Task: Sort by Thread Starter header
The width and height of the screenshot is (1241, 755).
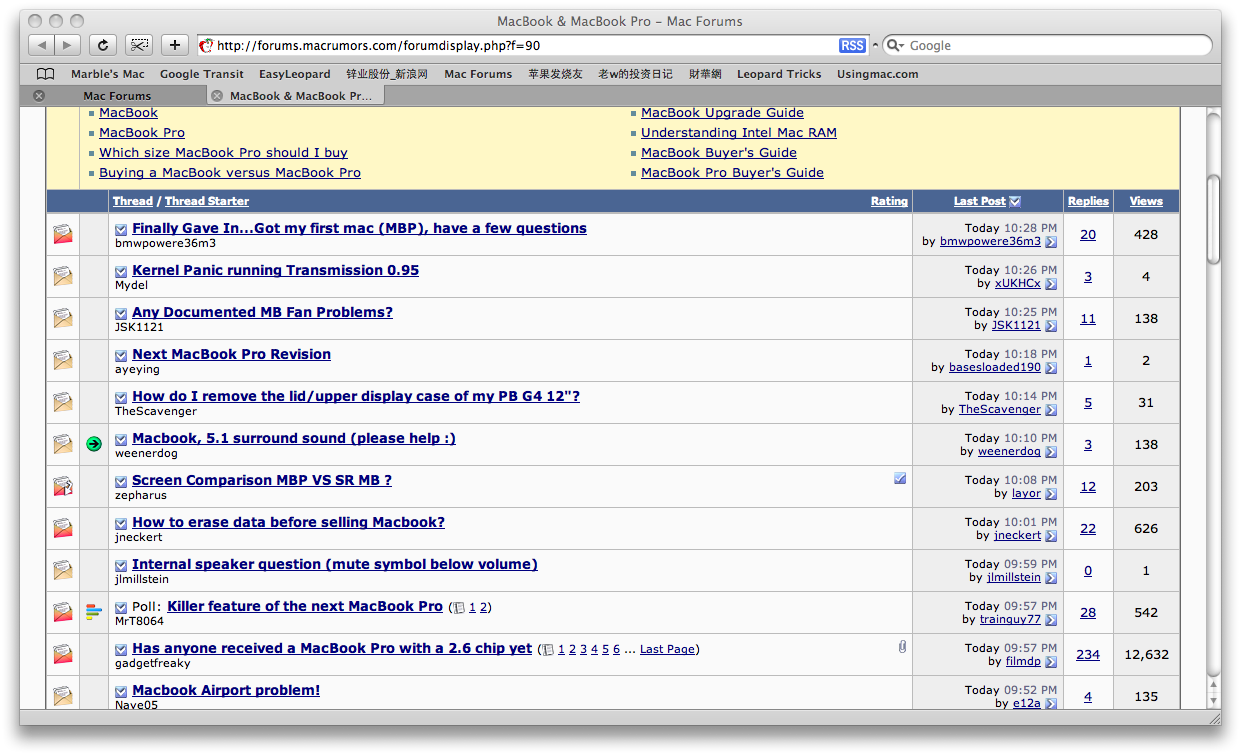Action: (207, 201)
